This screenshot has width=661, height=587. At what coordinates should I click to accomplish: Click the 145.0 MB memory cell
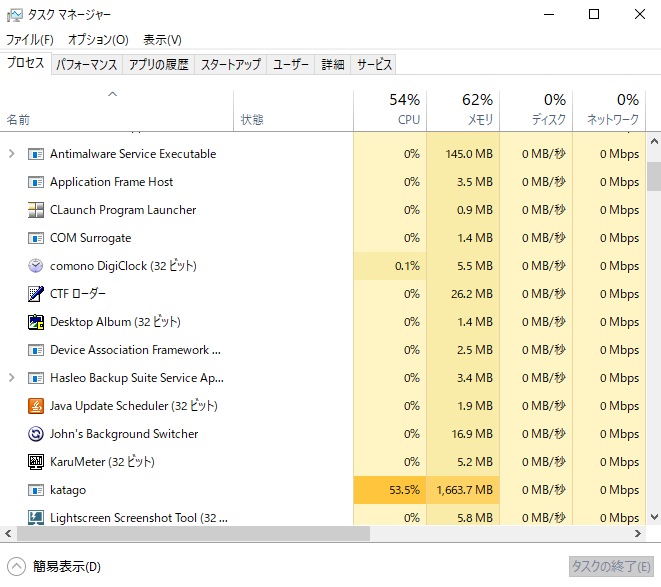point(463,154)
